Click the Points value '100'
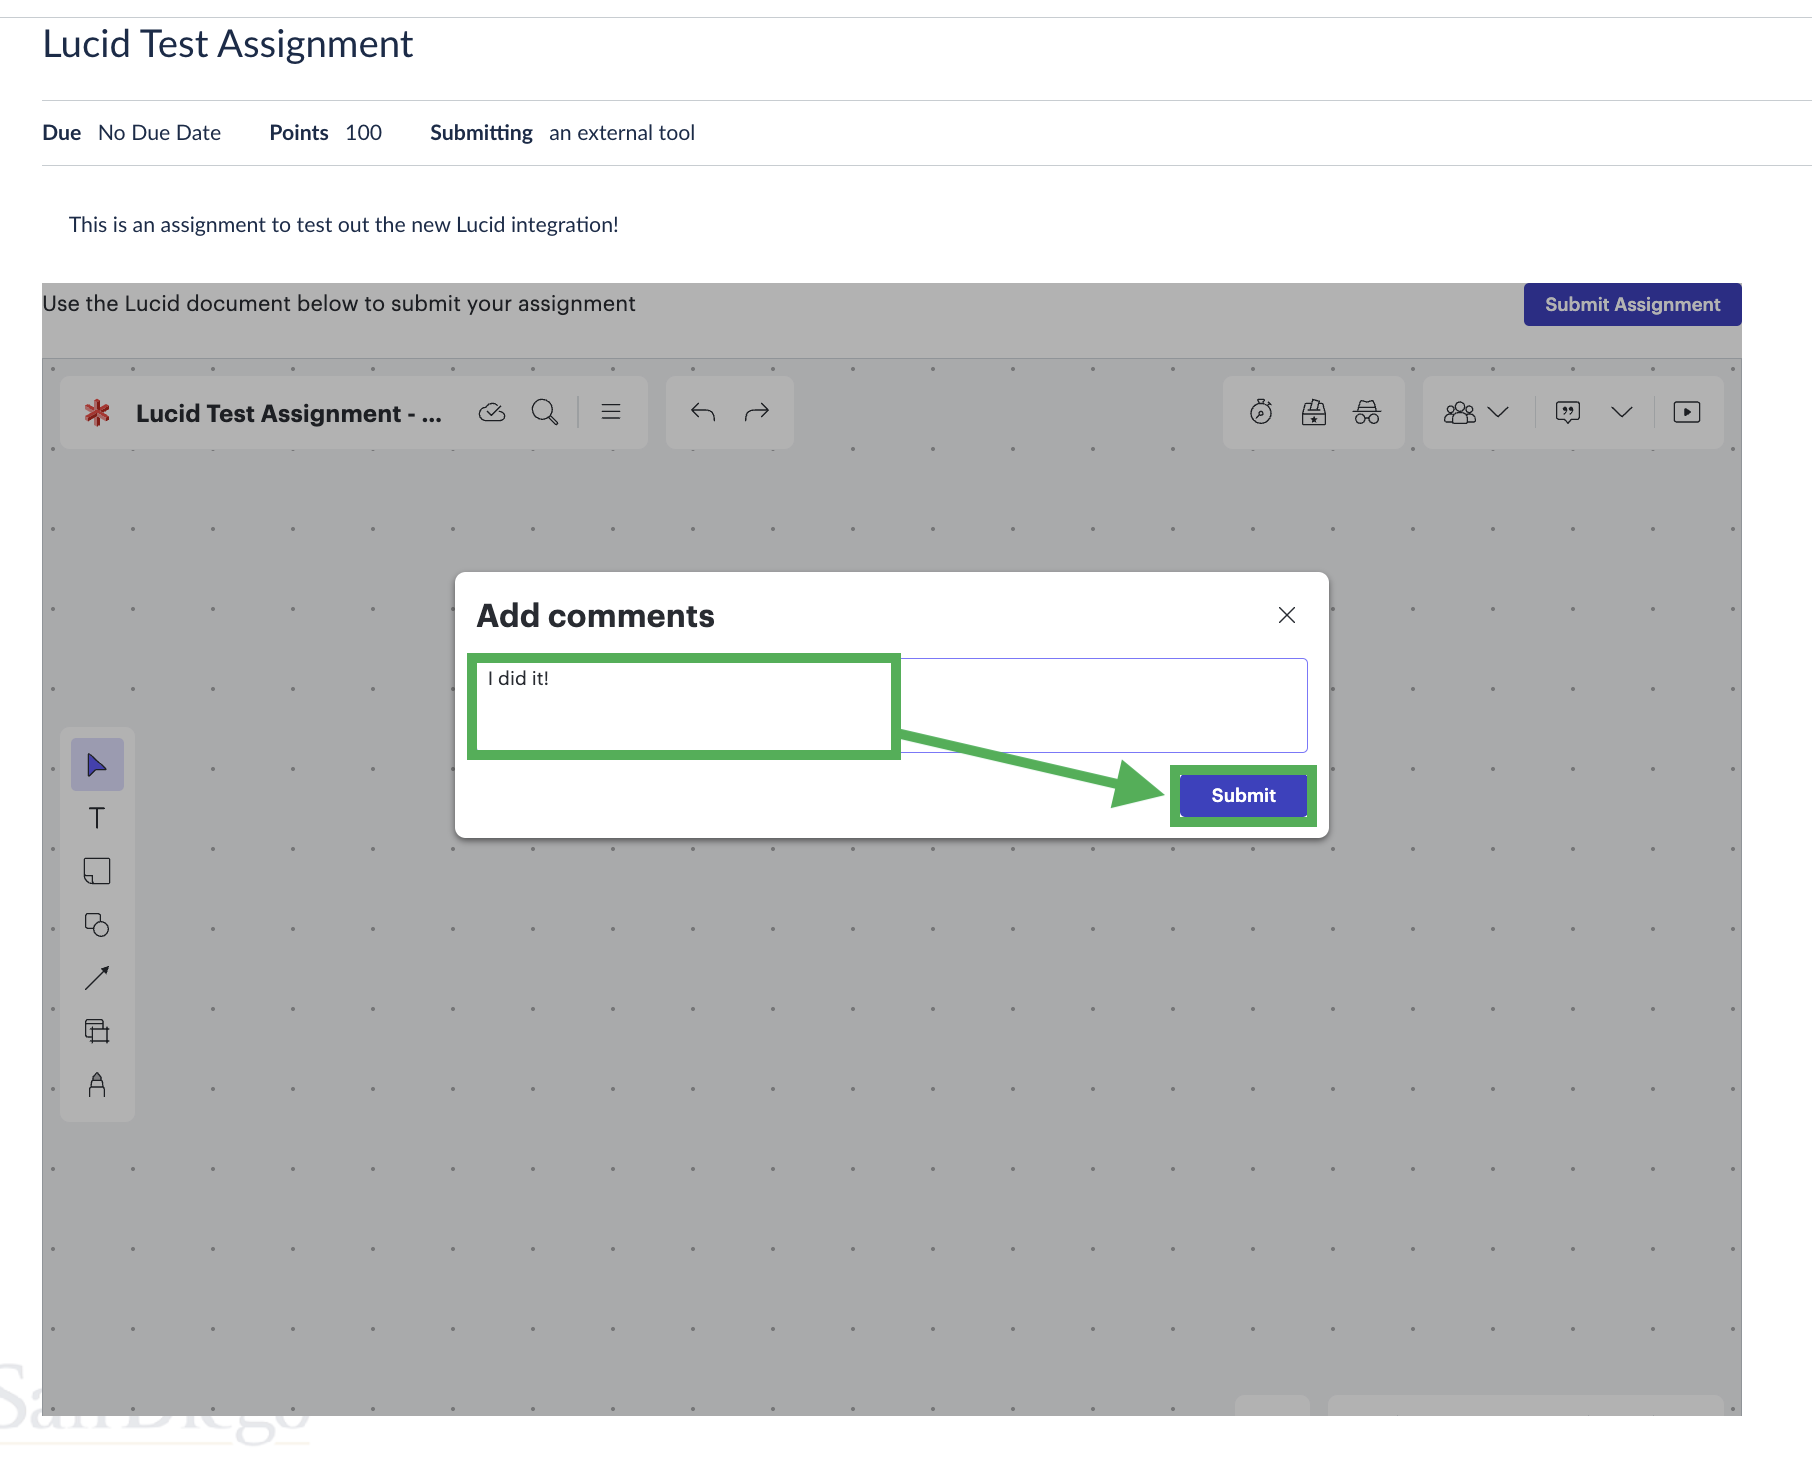1812x1460 pixels. point(363,133)
